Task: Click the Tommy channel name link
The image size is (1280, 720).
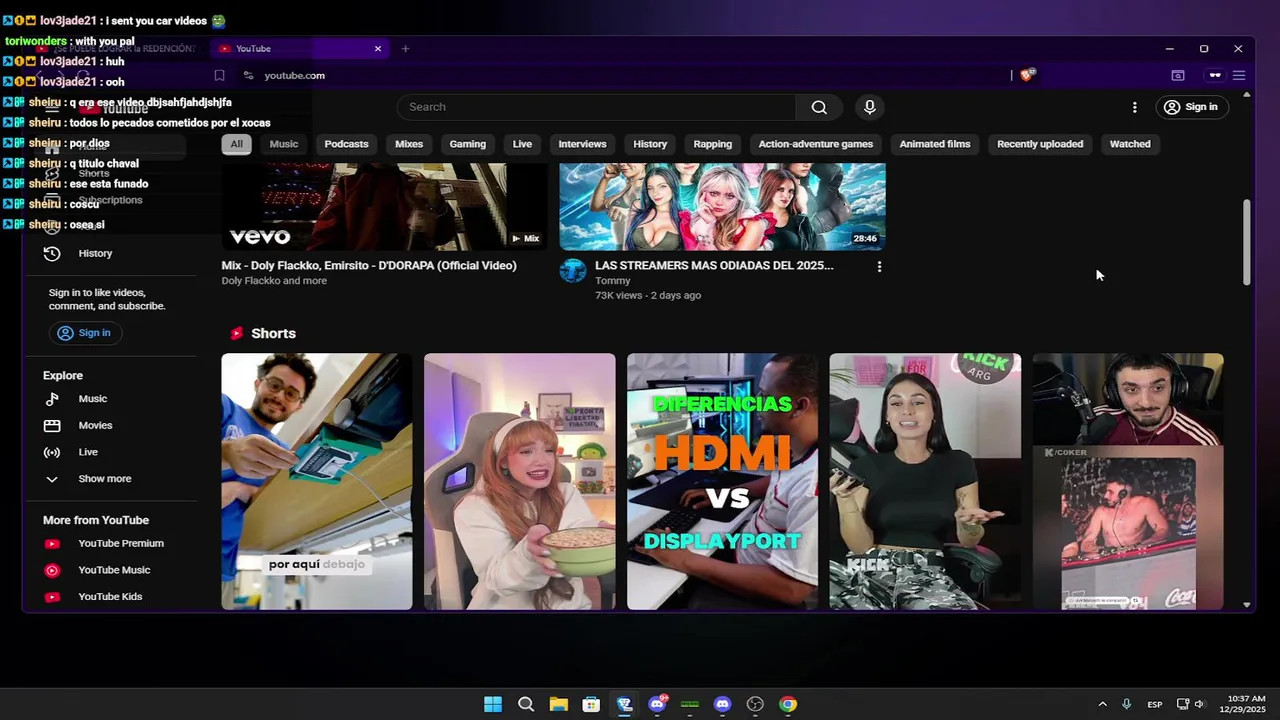Action: click(x=613, y=281)
